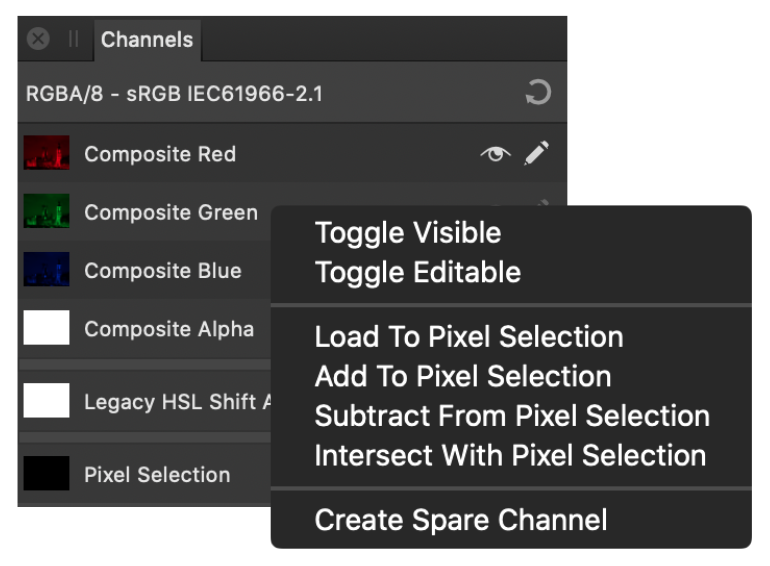This screenshot has height=566, width=770.
Task: Click the reset channels circular arrow icon
Action: pos(538,92)
